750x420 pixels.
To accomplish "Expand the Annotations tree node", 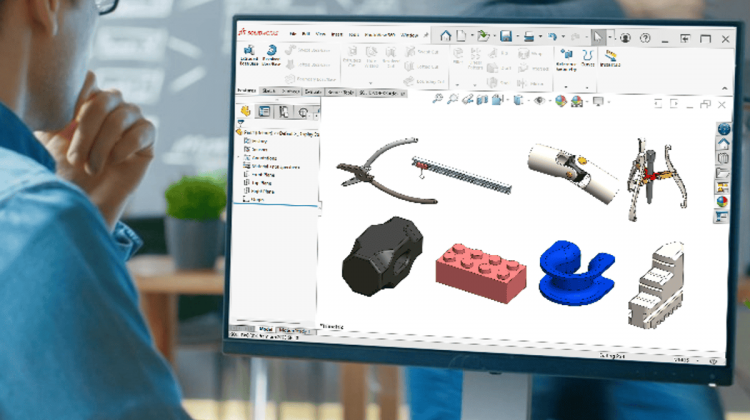I will [240, 157].
